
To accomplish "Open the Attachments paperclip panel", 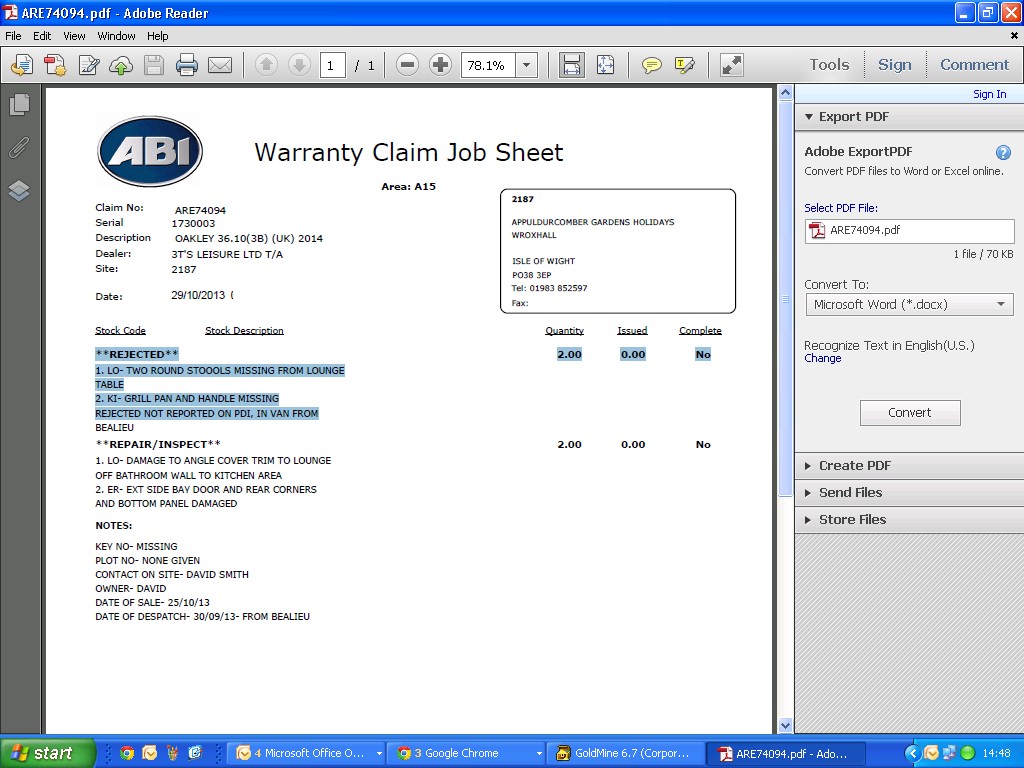I will point(19,148).
